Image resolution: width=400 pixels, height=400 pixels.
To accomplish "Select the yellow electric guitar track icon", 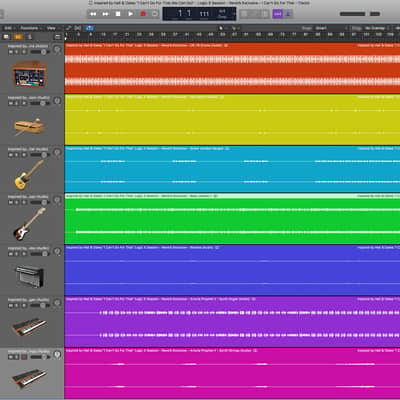I will point(29,174).
